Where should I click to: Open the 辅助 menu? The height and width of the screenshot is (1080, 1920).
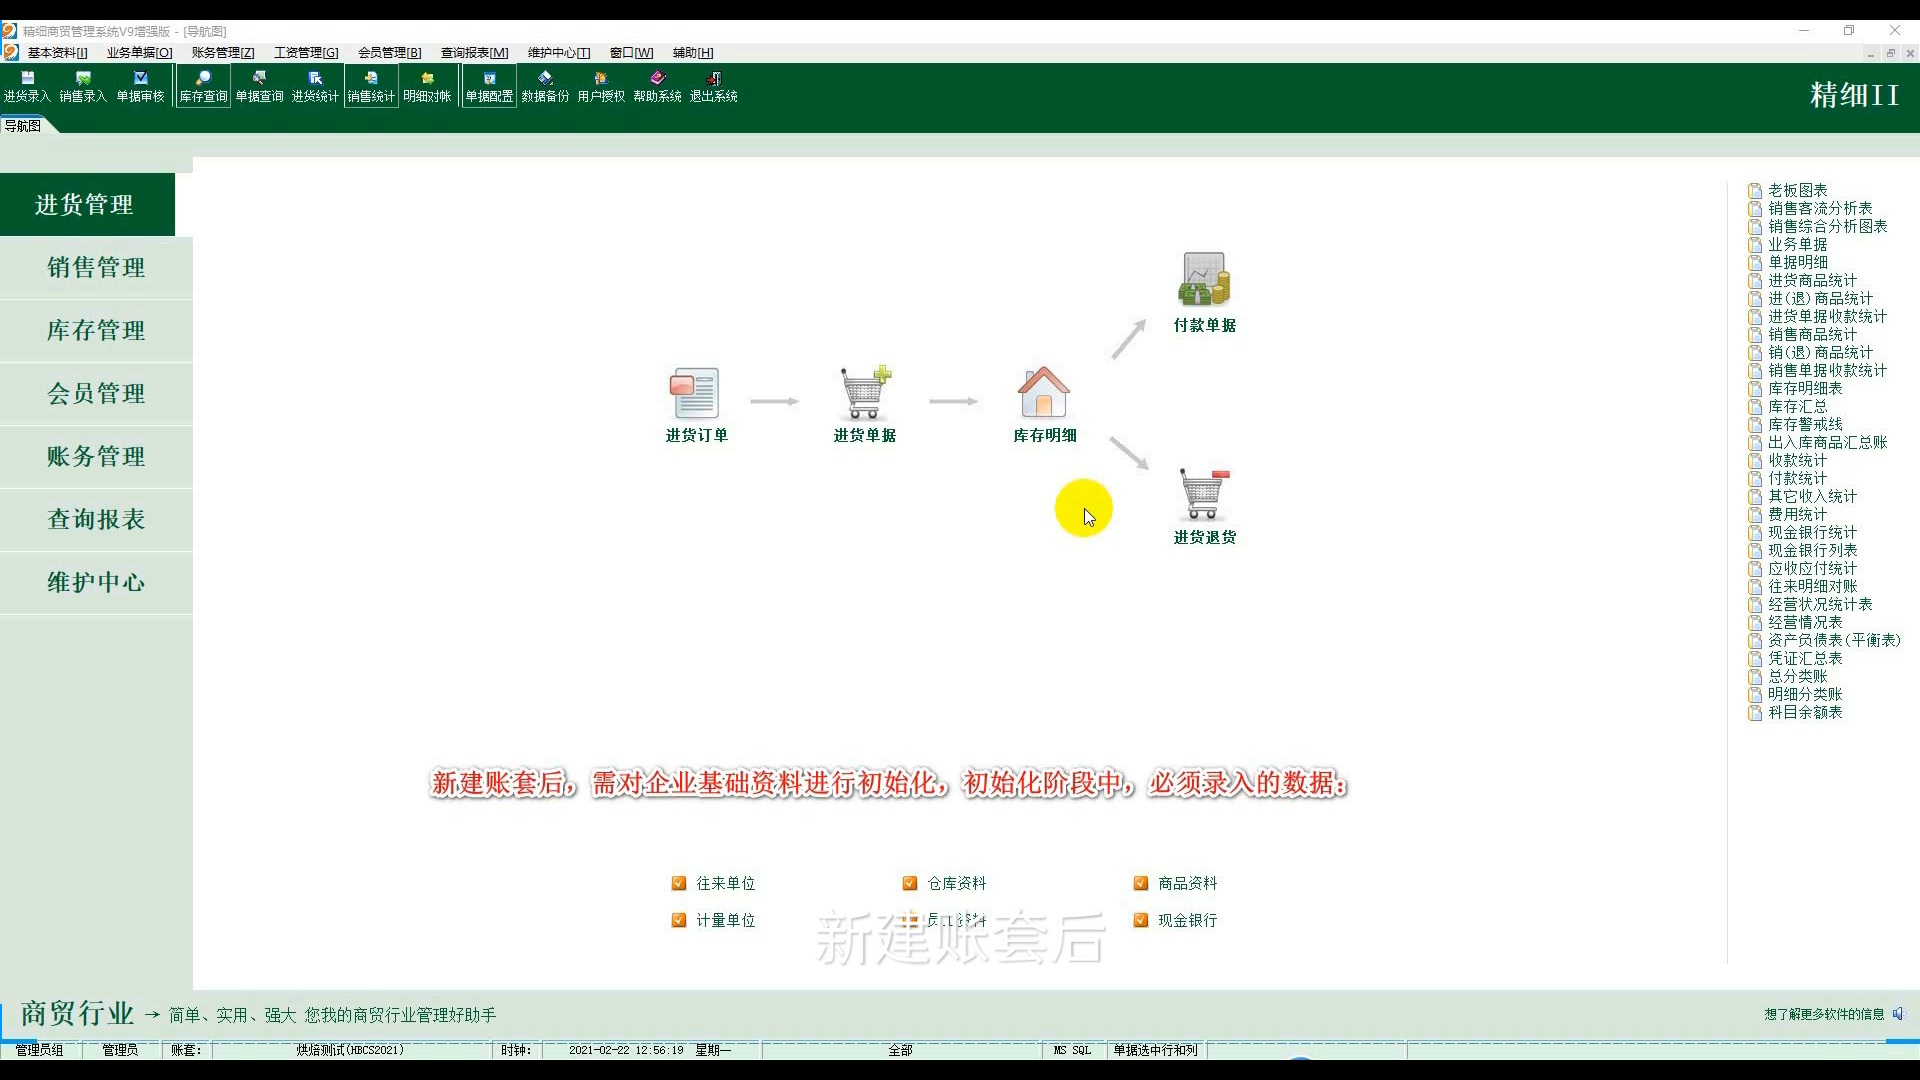pos(692,53)
